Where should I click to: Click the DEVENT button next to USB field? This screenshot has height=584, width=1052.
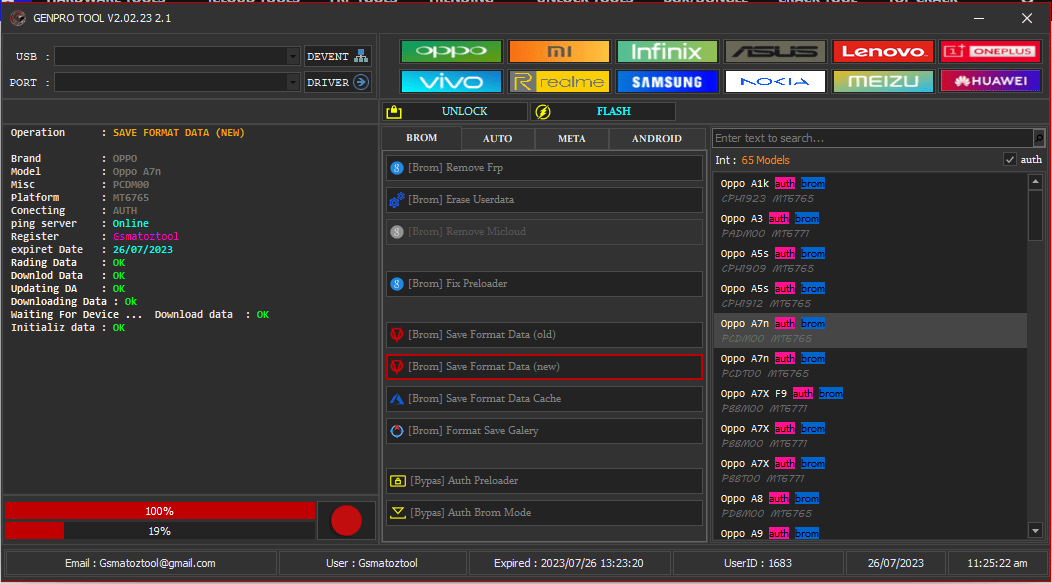pos(335,55)
